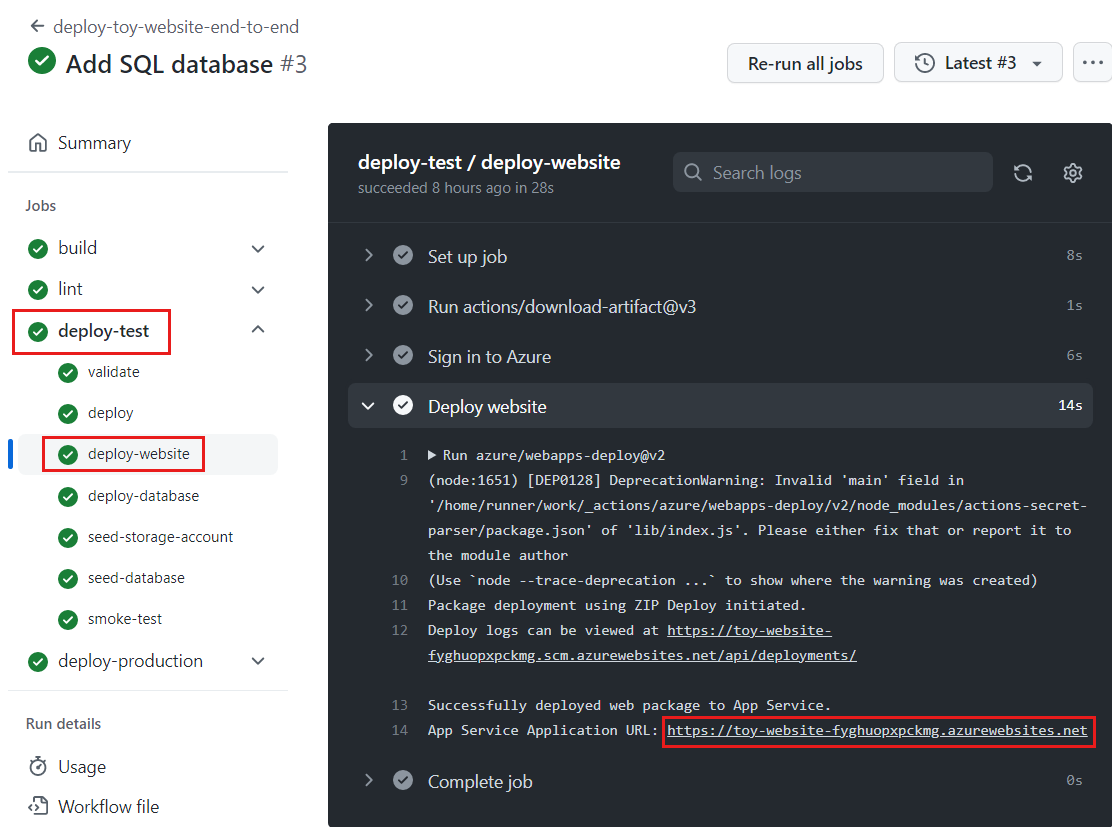Click log line number 14
Viewport: 1112px width, 827px height.
pyautogui.click(x=400, y=731)
